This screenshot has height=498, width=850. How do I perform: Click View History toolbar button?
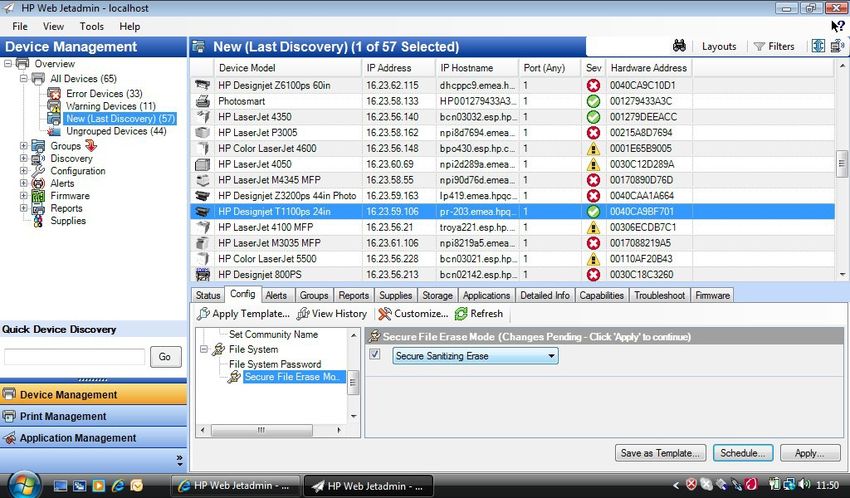click(x=332, y=313)
